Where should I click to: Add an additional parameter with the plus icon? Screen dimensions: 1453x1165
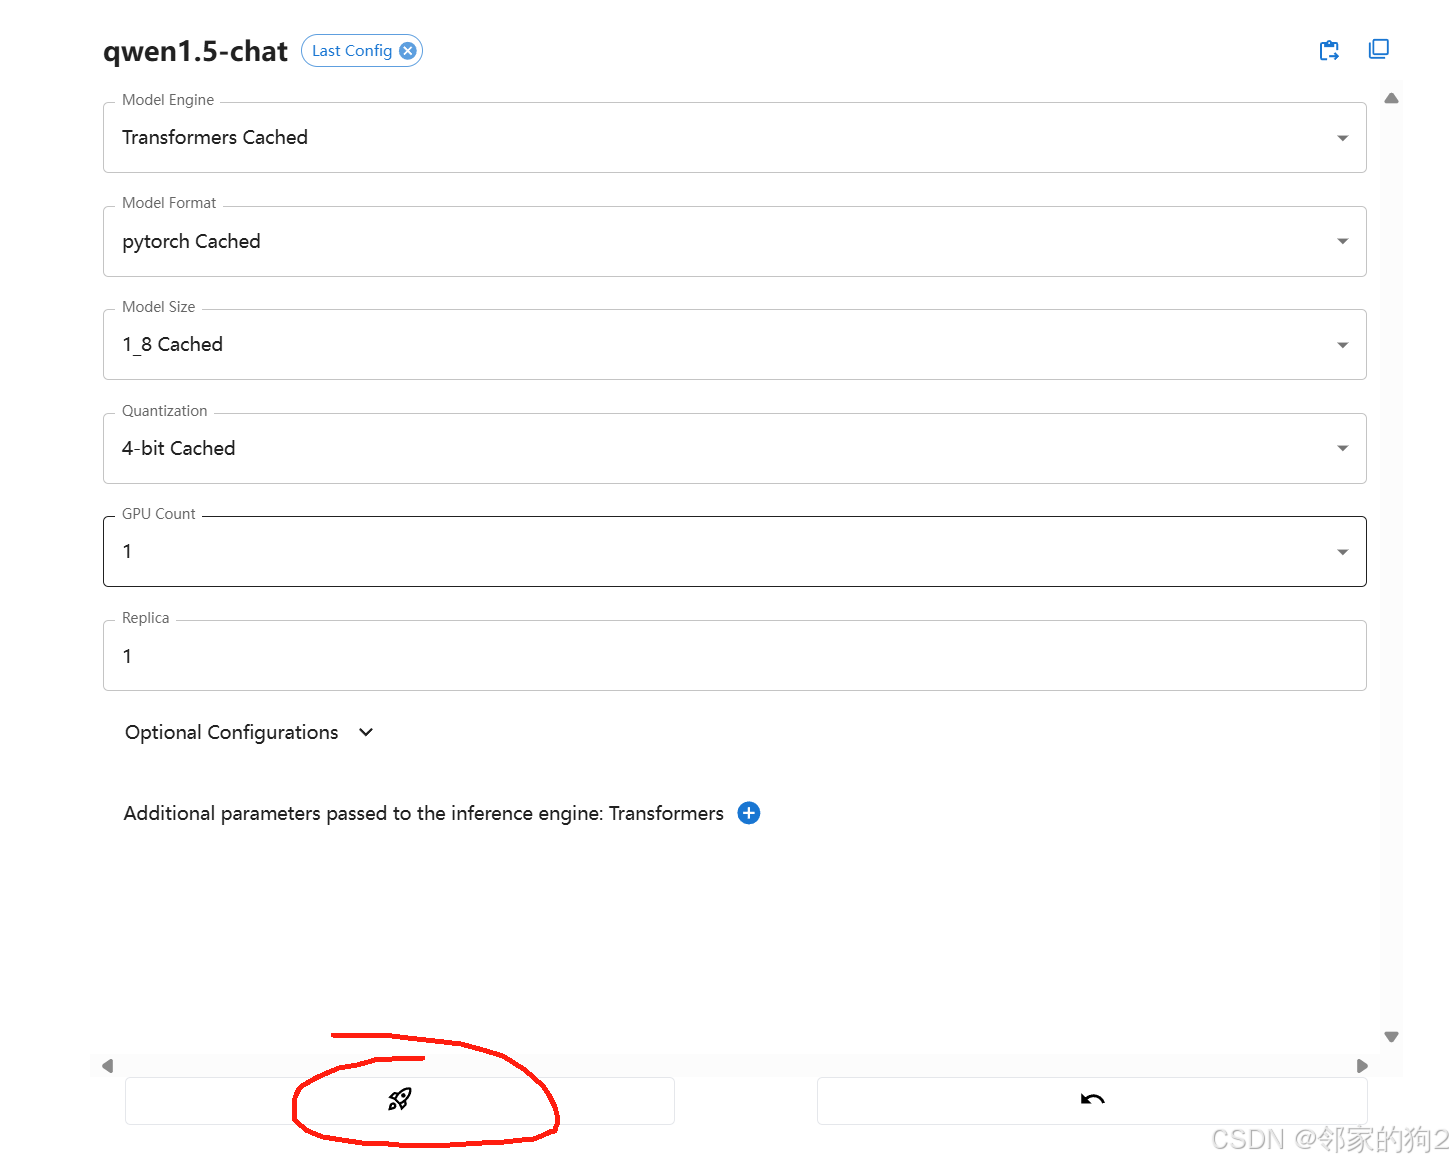(749, 813)
